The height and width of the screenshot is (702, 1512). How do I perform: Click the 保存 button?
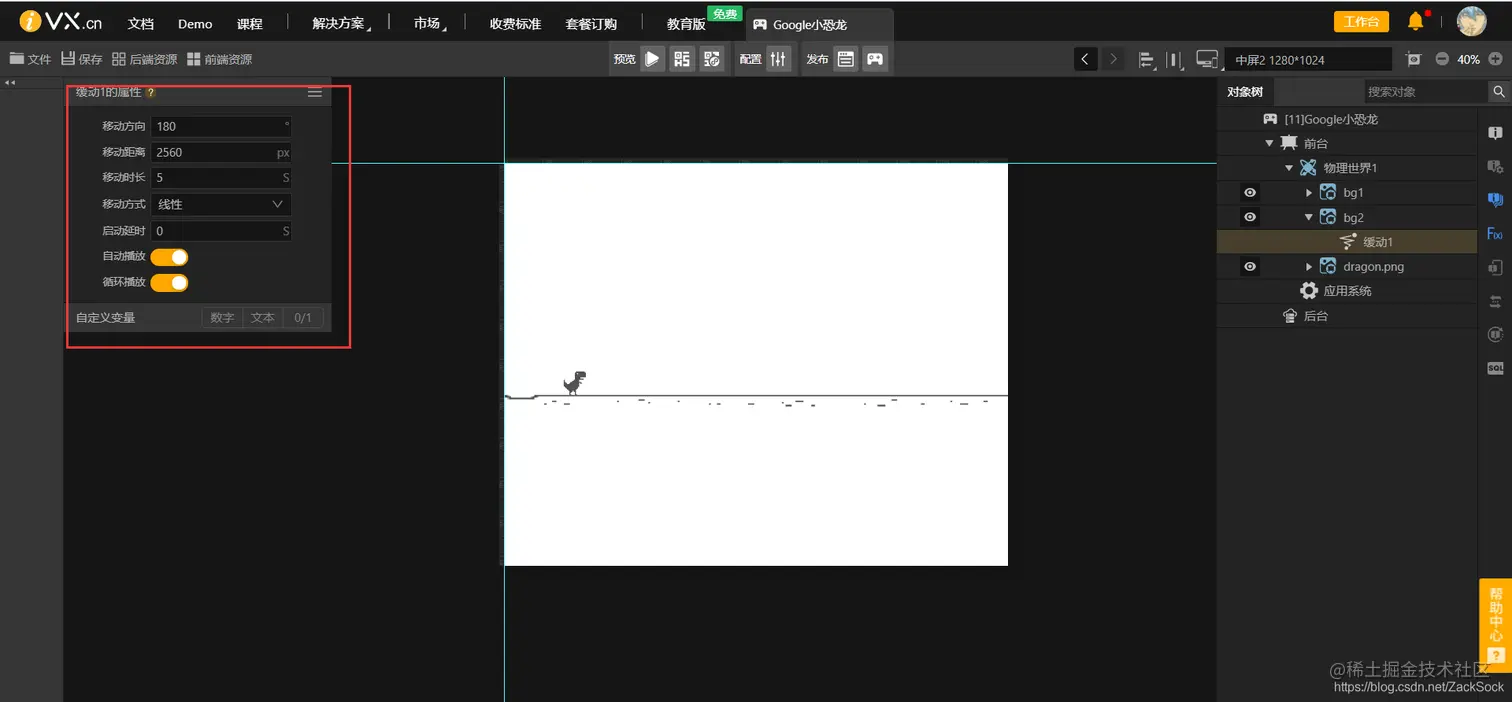point(82,59)
